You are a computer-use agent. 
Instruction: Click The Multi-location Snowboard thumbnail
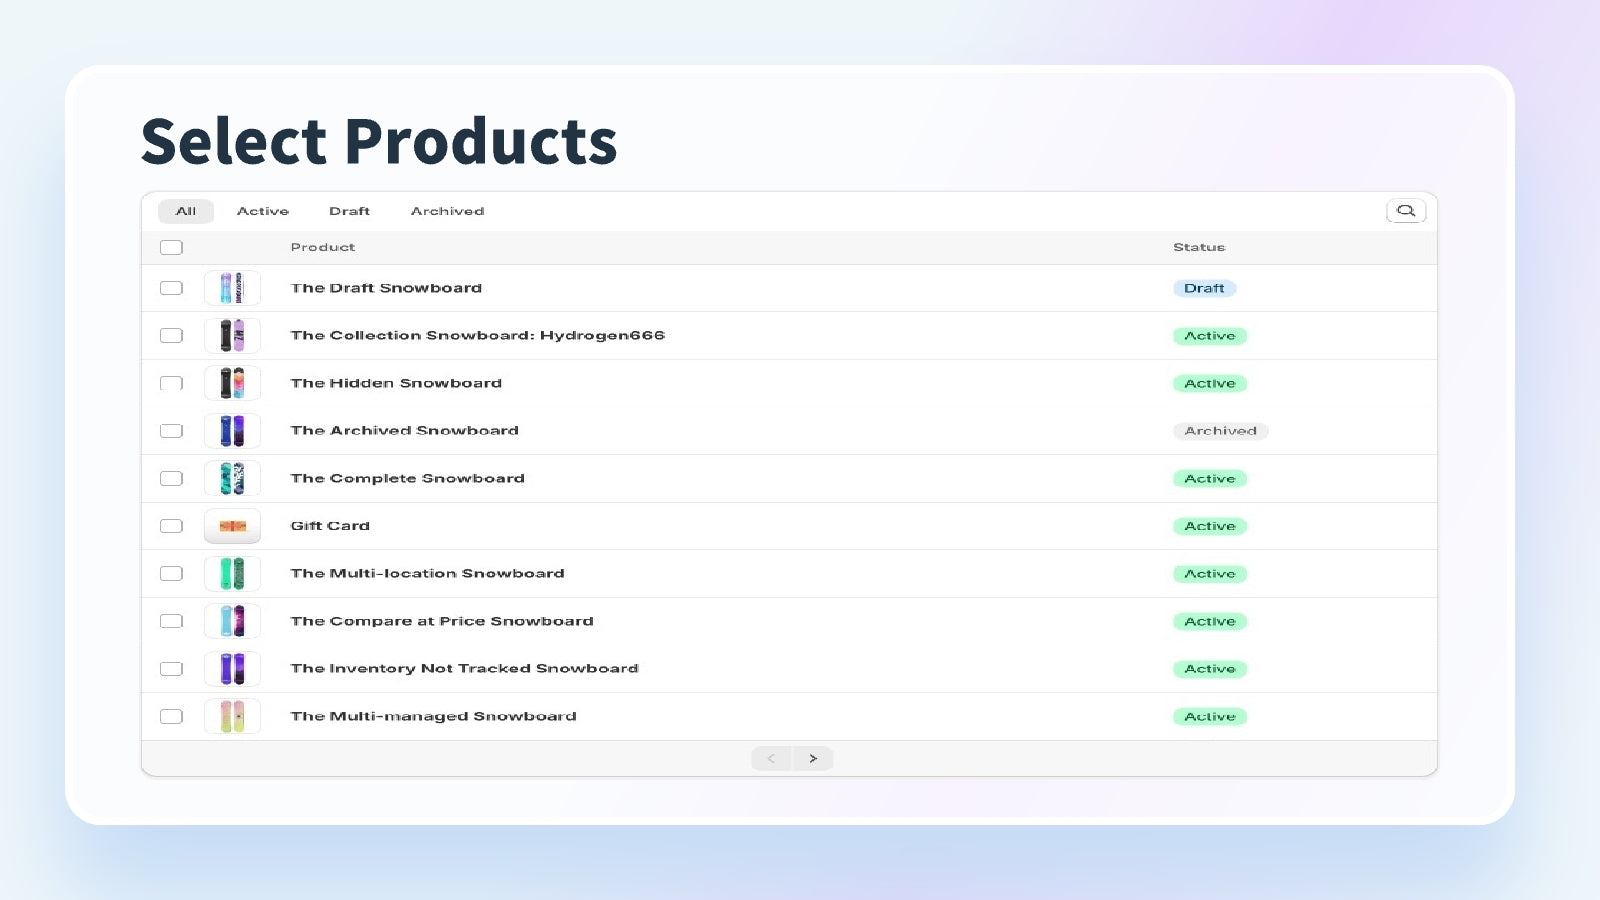[x=232, y=573]
